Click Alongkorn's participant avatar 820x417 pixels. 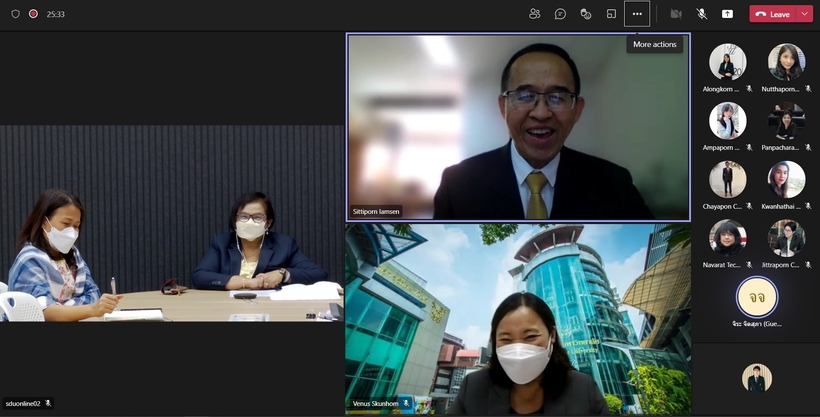[x=727, y=62]
